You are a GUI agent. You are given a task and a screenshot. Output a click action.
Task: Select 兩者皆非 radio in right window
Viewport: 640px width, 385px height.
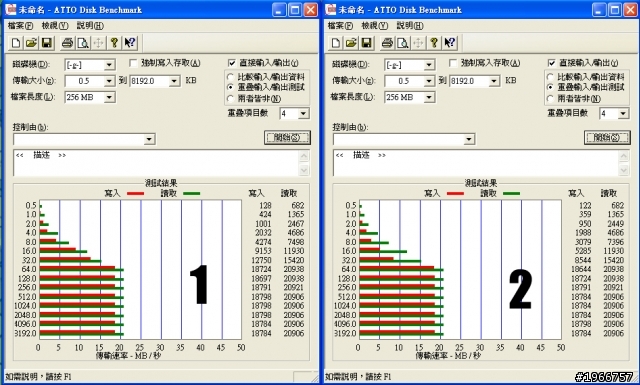551,98
